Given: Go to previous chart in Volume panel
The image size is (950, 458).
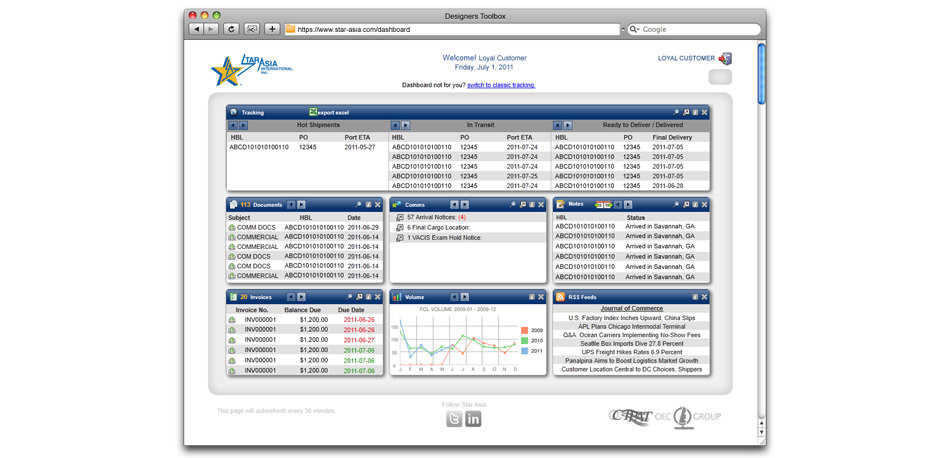Looking at the screenshot, I should (x=454, y=297).
